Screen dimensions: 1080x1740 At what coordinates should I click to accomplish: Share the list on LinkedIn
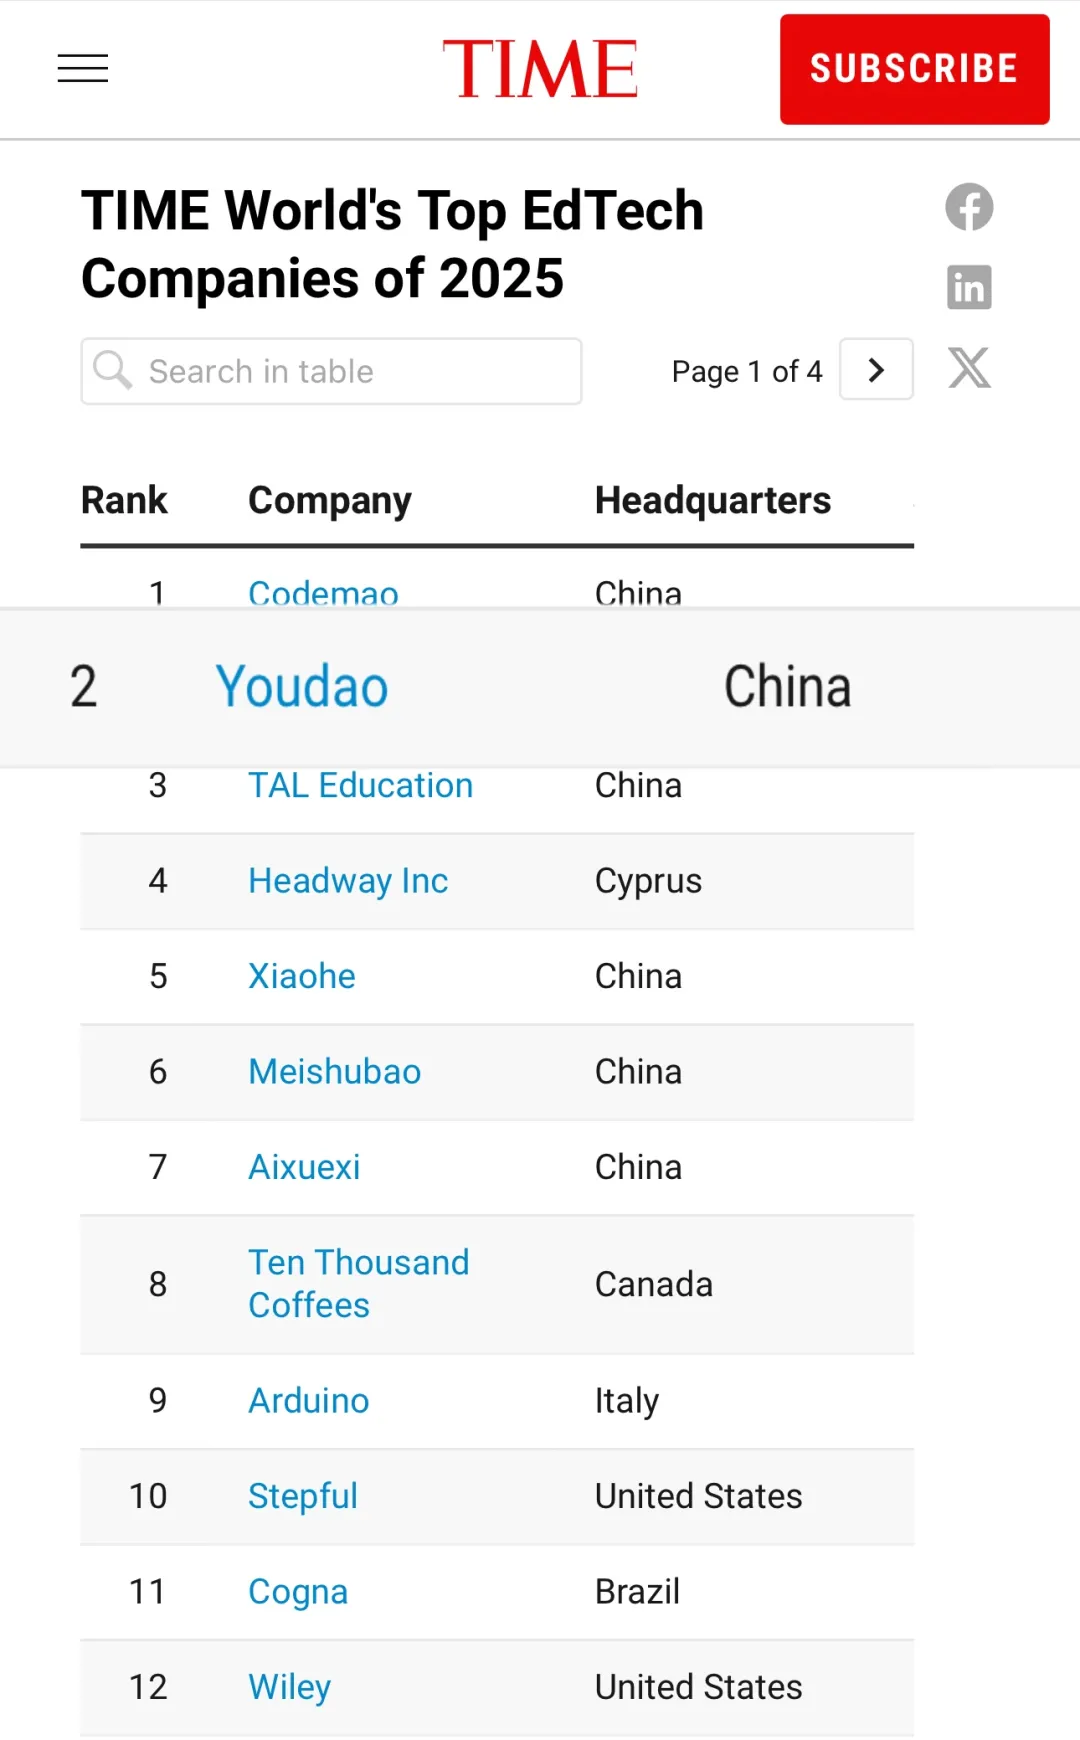pyautogui.click(x=969, y=287)
